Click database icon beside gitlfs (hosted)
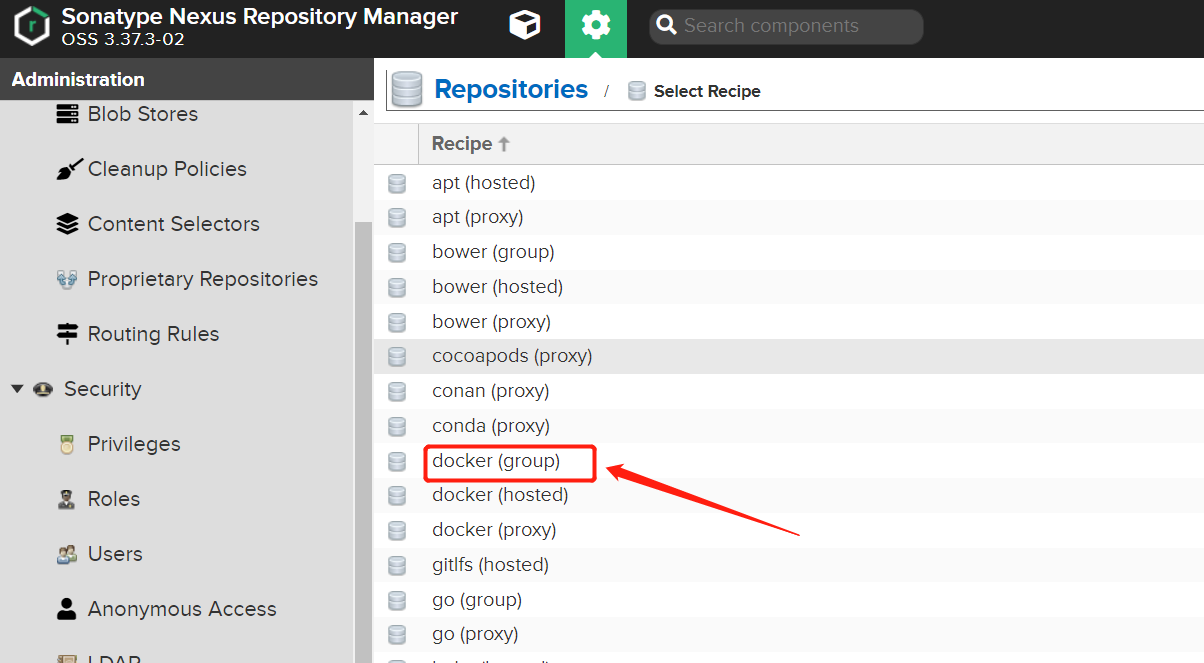1204x663 pixels. (397, 565)
